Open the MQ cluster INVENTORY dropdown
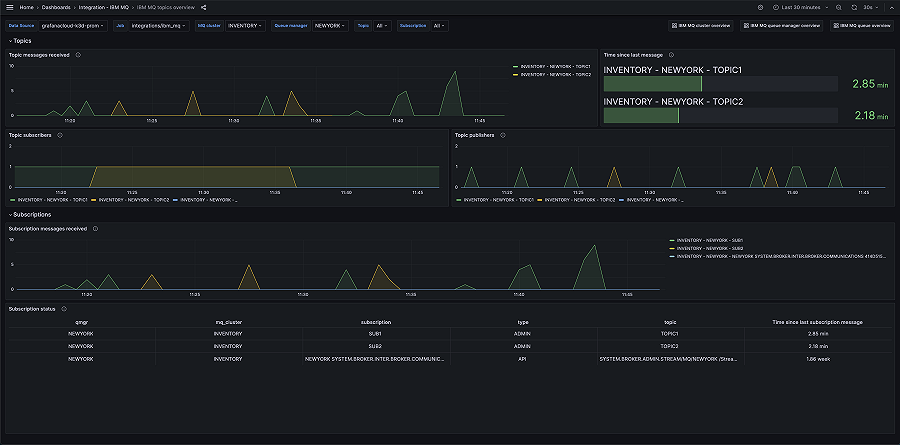Screen dimensions: 900x445 (245, 26)
